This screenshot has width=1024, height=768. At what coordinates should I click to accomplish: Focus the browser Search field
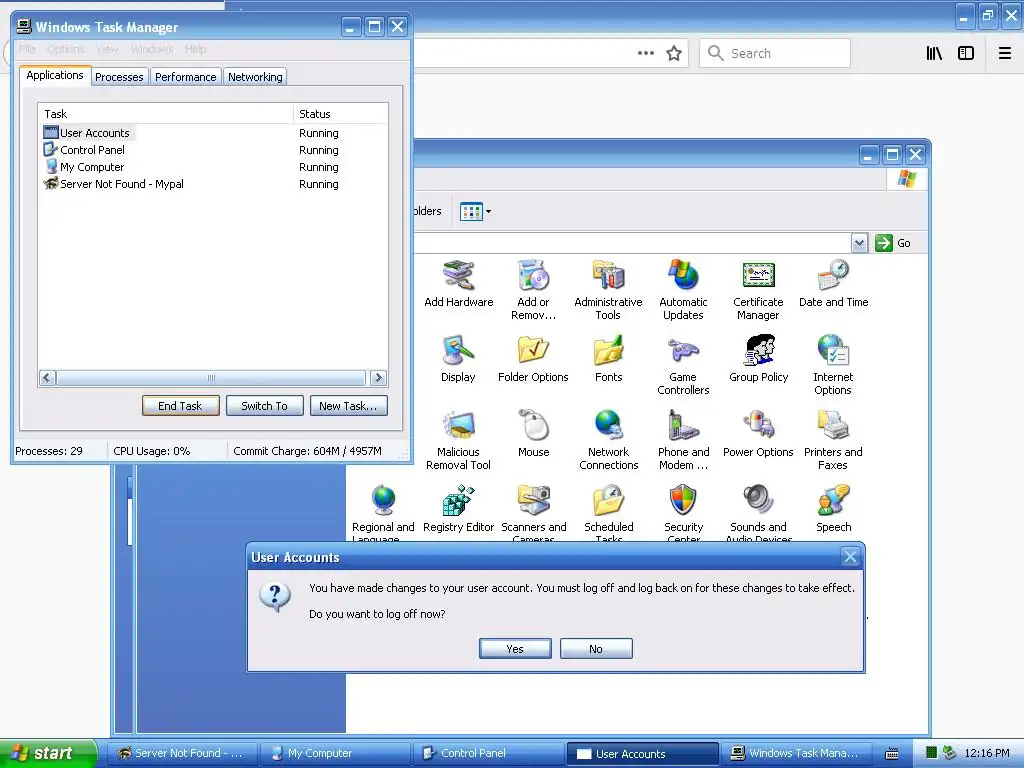[x=775, y=54]
